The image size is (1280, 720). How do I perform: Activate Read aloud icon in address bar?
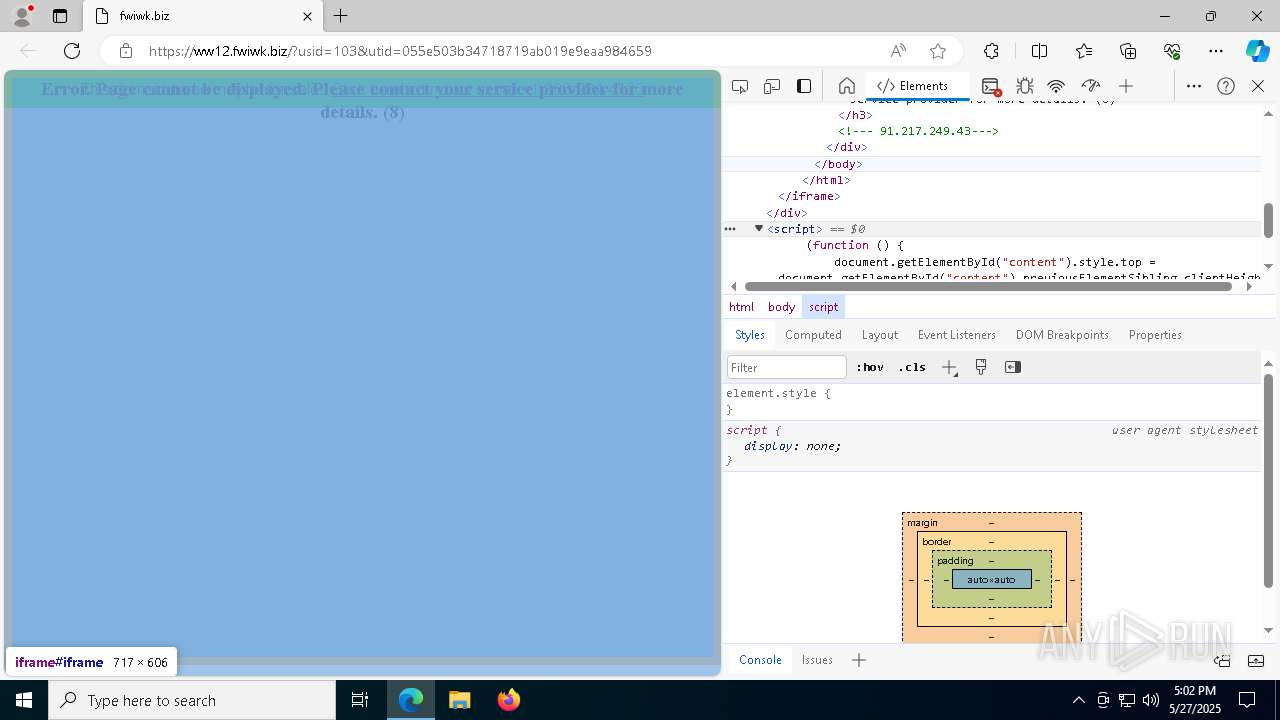tap(898, 51)
